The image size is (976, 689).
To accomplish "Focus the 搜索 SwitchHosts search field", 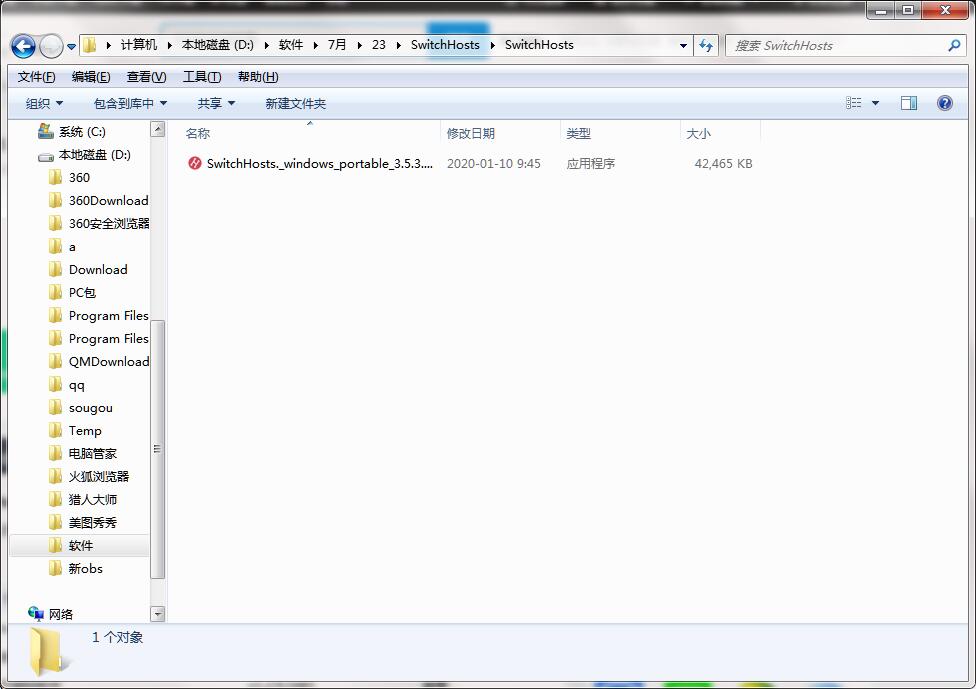I will point(847,45).
